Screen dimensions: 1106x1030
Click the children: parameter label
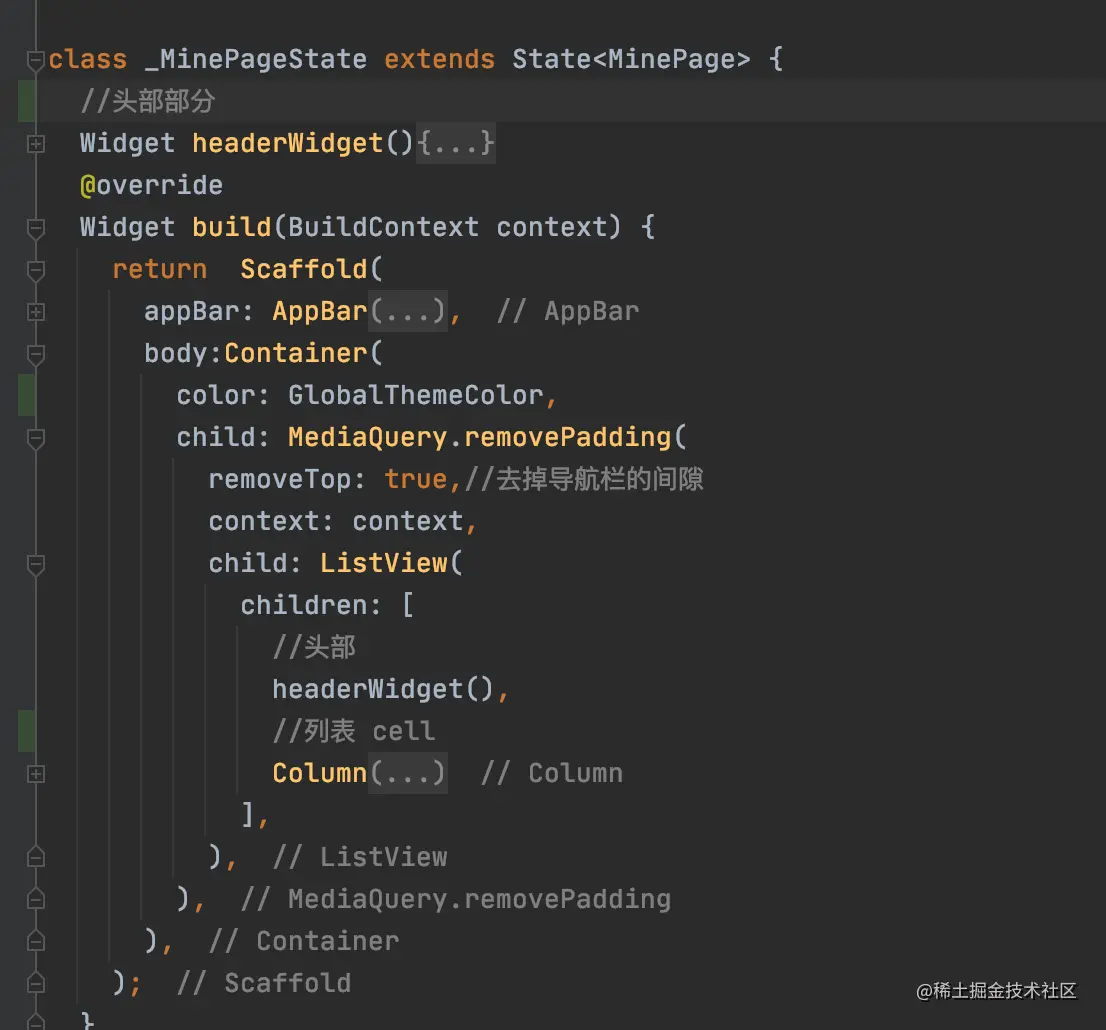pyautogui.click(x=311, y=605)
